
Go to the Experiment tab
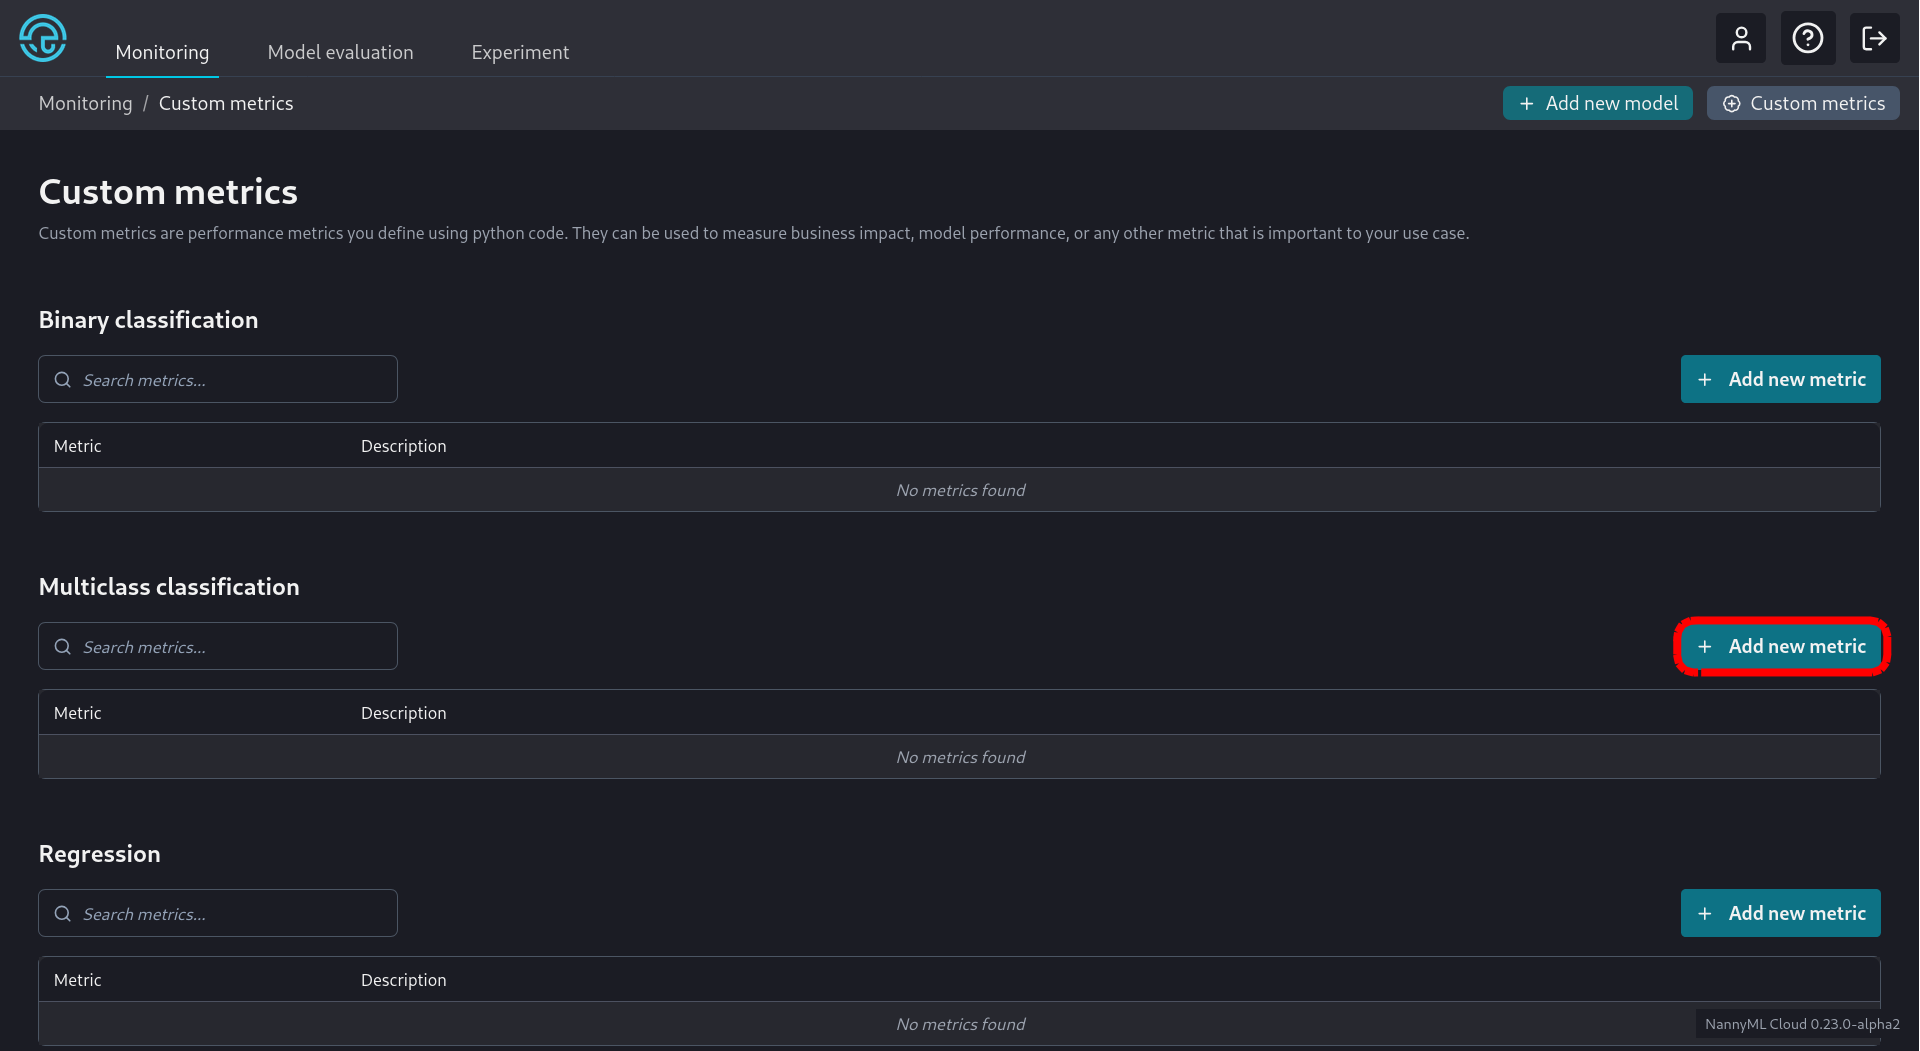coord(520,52)
